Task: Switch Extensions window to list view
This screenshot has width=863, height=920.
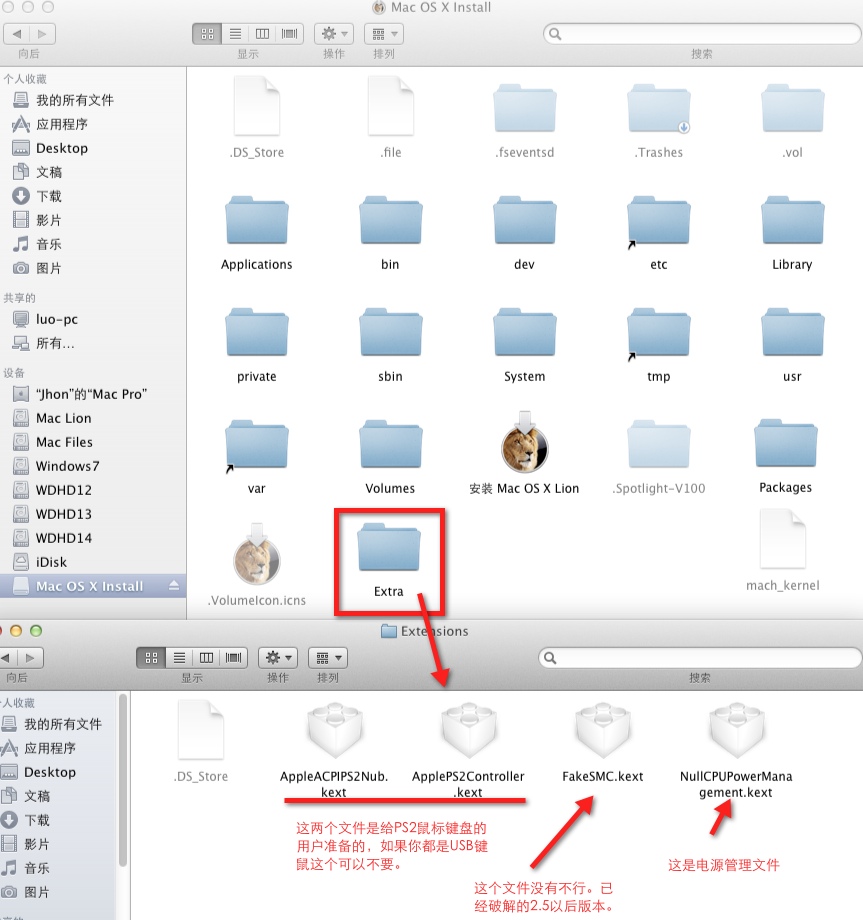Action: [180, 658]
